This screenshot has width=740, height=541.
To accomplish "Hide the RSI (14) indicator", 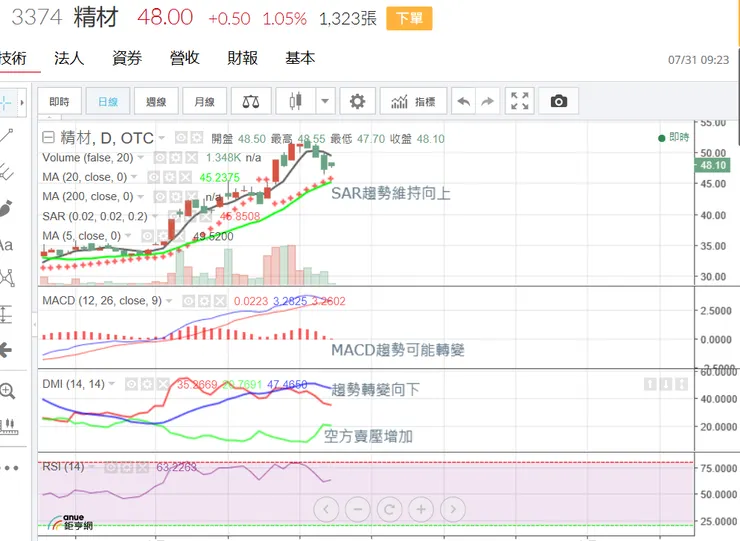I will click(110, 467).
